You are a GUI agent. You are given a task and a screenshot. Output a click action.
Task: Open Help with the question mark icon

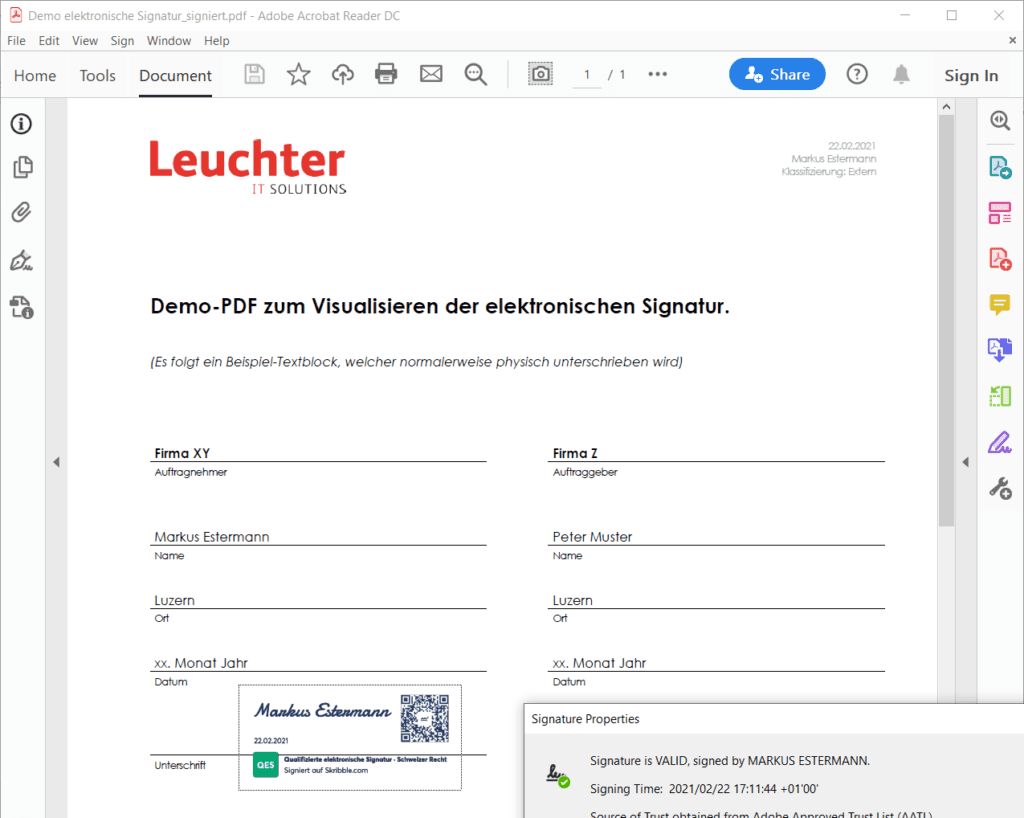coord(857,74)
